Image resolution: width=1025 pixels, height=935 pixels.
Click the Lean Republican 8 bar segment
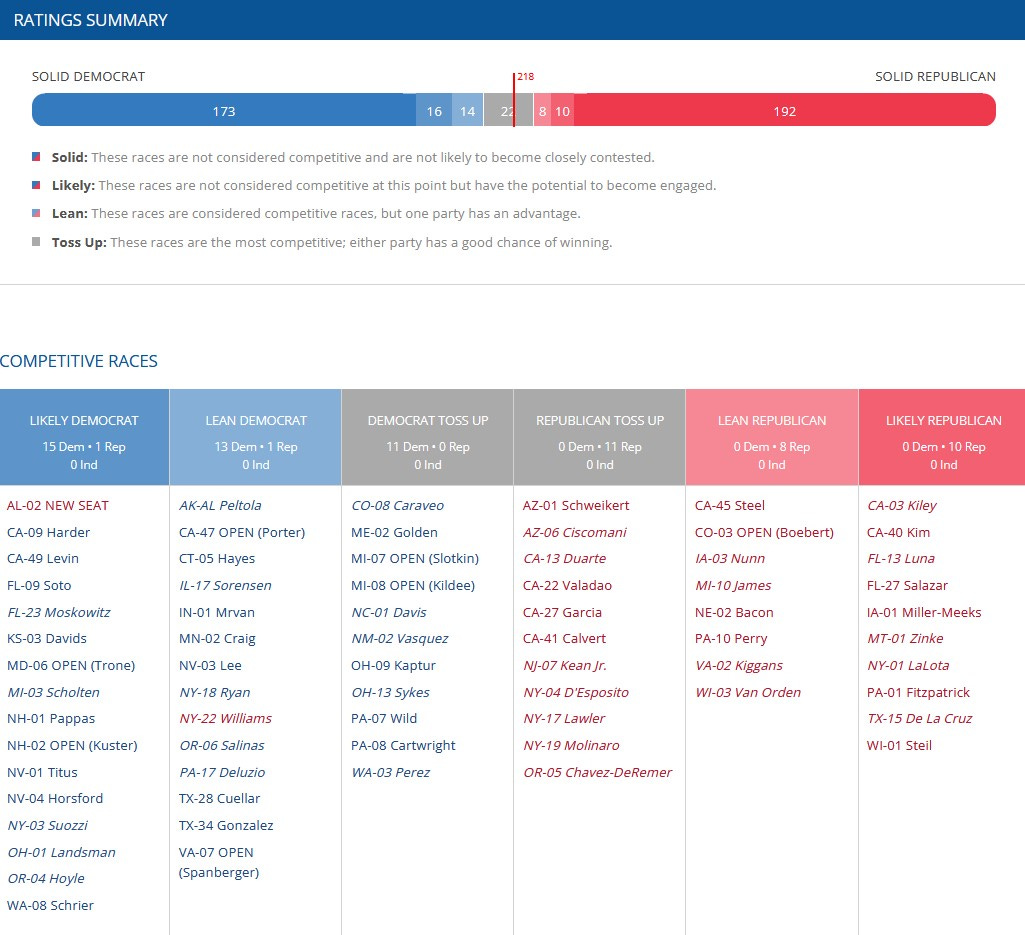click(x=543, y=110)
